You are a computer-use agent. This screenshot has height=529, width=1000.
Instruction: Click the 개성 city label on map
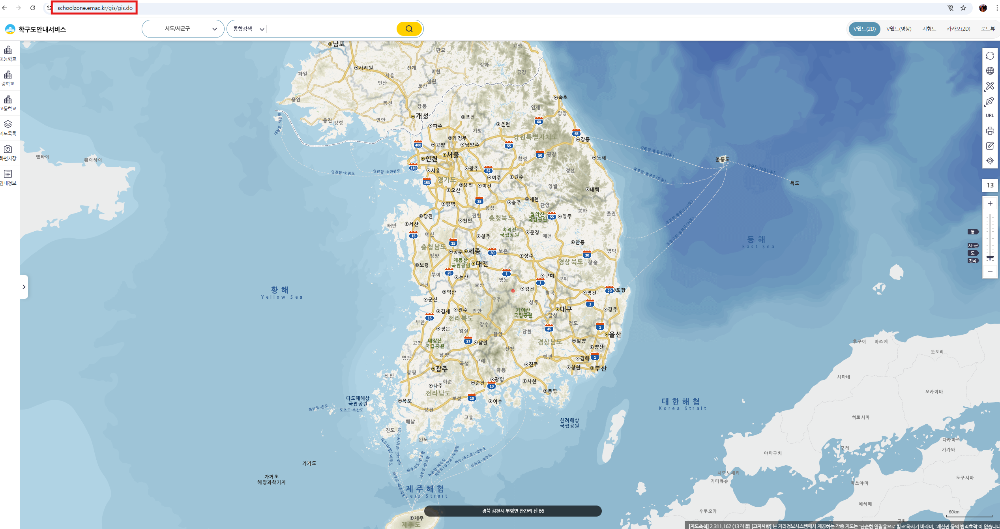tap(422, 116)
